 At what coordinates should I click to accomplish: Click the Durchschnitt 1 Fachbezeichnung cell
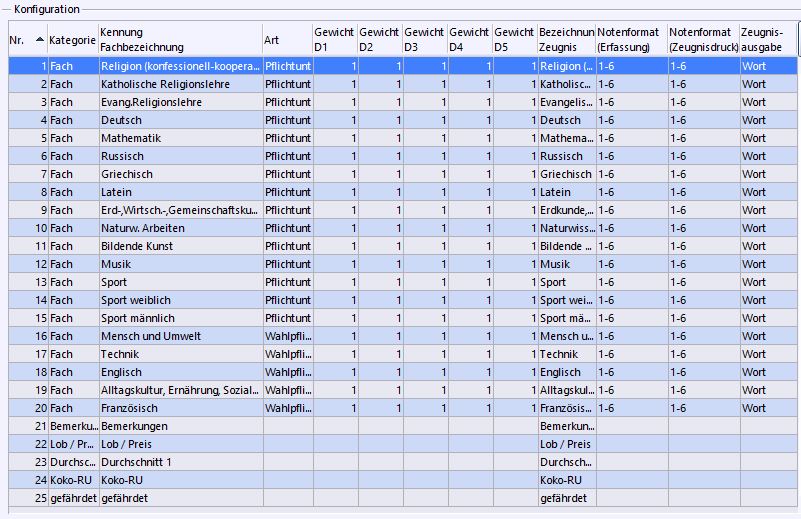tap(179, 462)
